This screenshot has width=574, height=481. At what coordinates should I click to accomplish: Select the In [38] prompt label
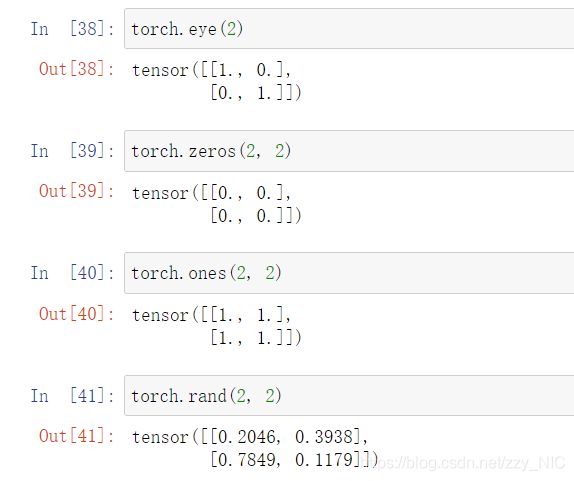pyautogui.click(x=72, y=29)
